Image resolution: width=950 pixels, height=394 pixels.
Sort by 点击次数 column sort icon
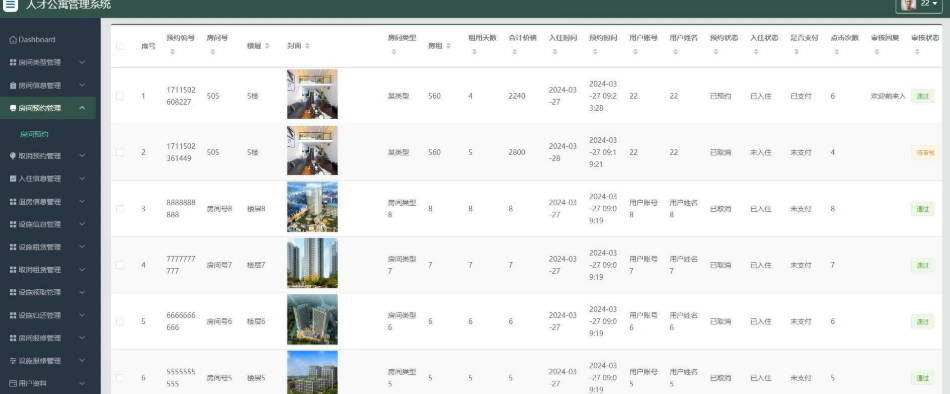(836, 52)
